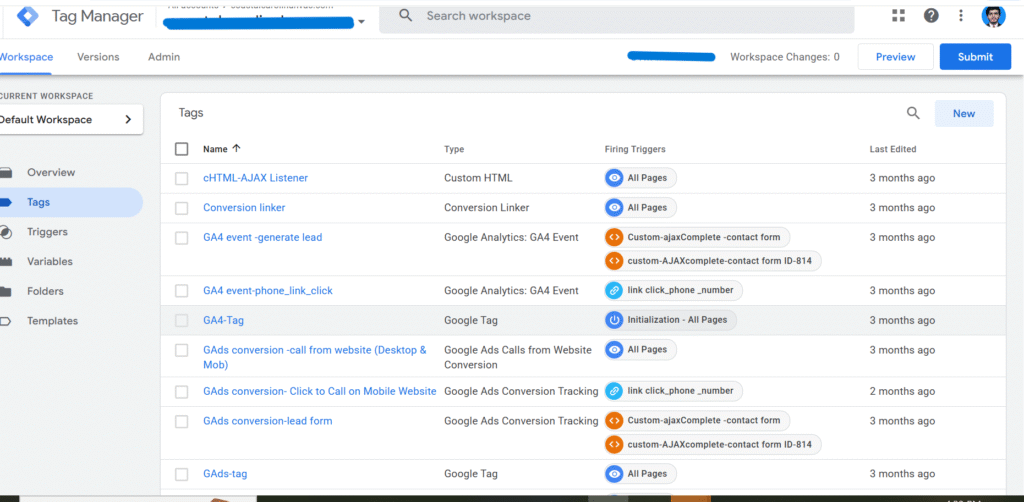Click the Last Edited column header

click(x=893, y=149)
